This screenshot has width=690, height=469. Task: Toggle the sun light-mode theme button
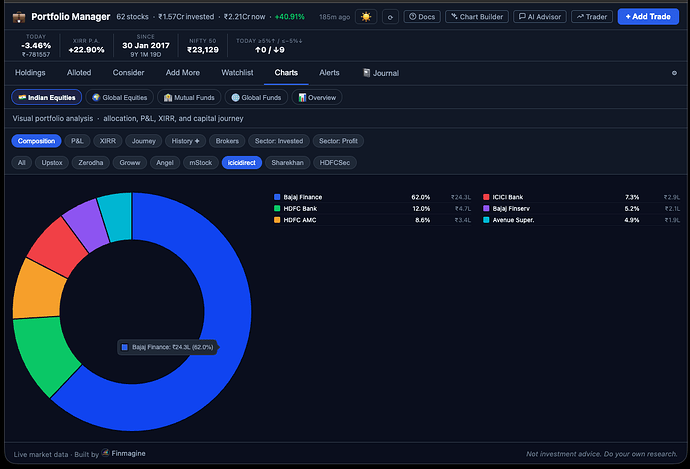click(366, 17)
